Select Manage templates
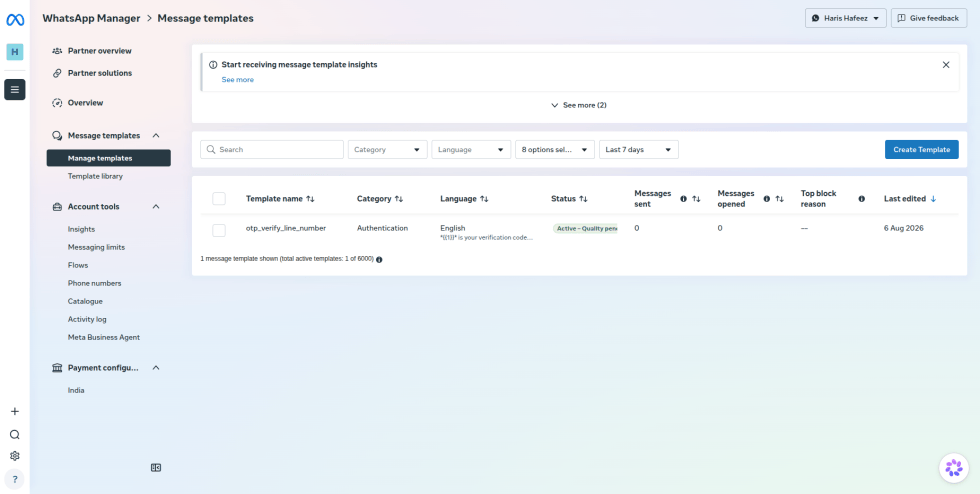This screenshot has width=980, height=494. pyautogui.click(x=109, y=158)
